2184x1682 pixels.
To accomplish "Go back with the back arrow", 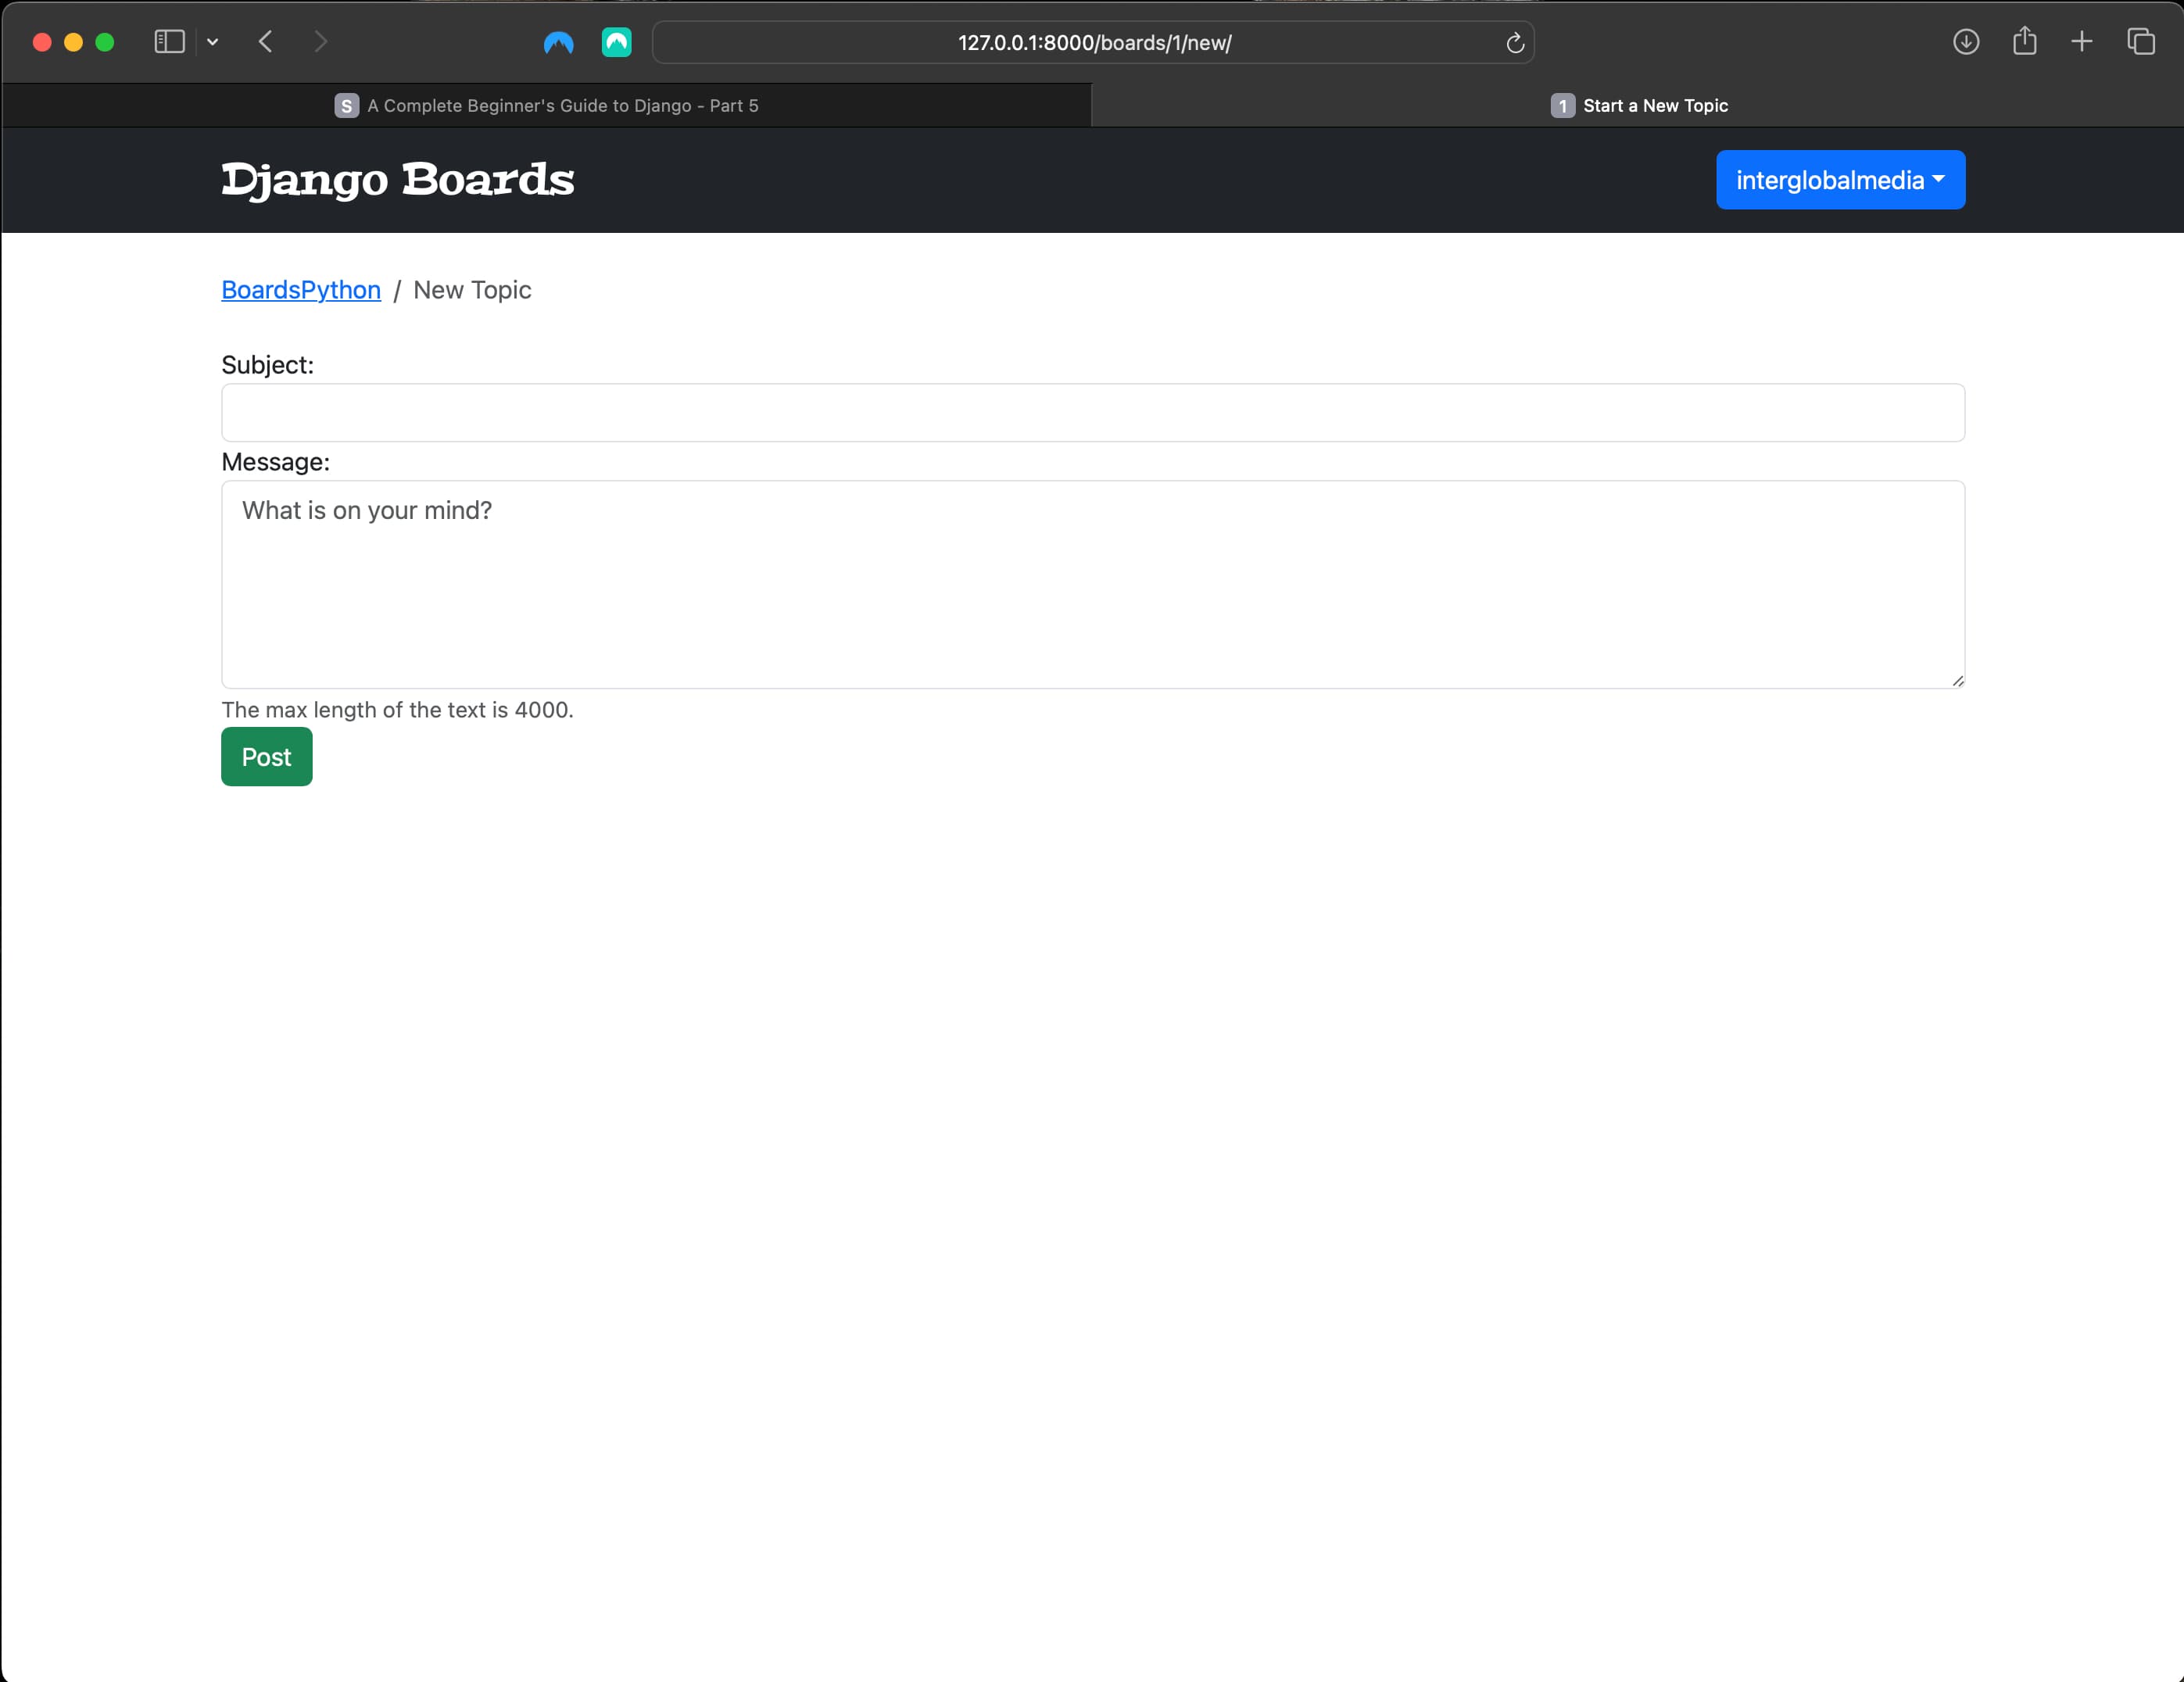I will tap(266, 42).
